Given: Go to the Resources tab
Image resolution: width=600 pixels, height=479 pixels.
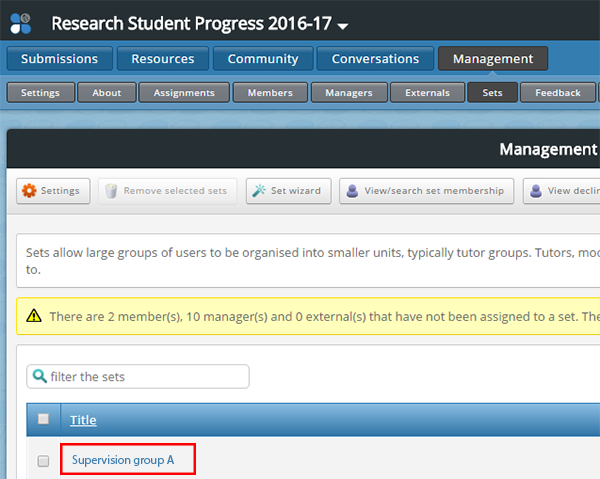Looking at the screenshot, I should click(163, 59).
